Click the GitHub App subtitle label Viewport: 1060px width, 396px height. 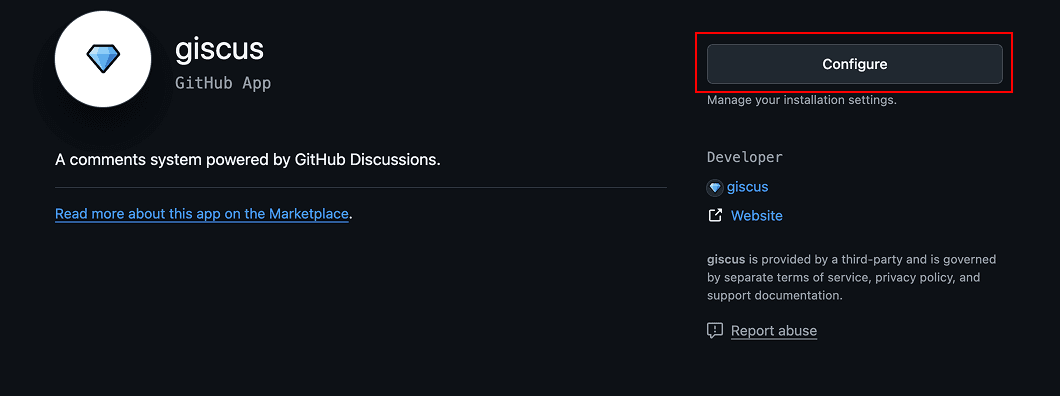(x=223, y=83)
